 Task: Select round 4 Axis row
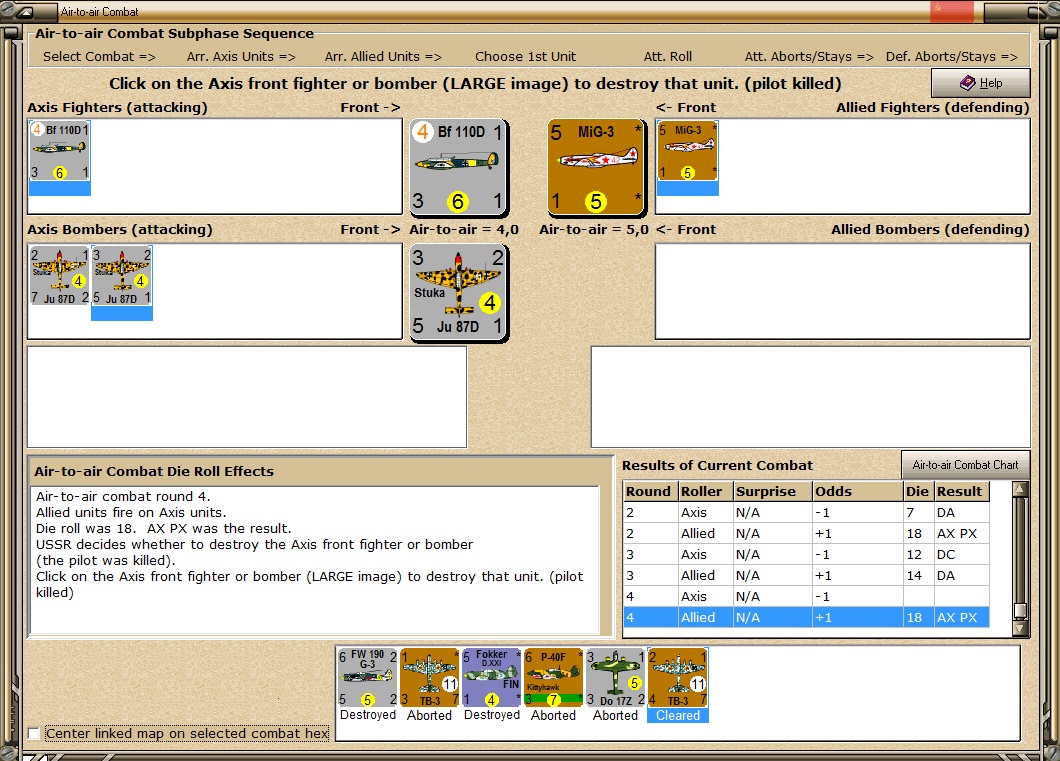(806, 596)
